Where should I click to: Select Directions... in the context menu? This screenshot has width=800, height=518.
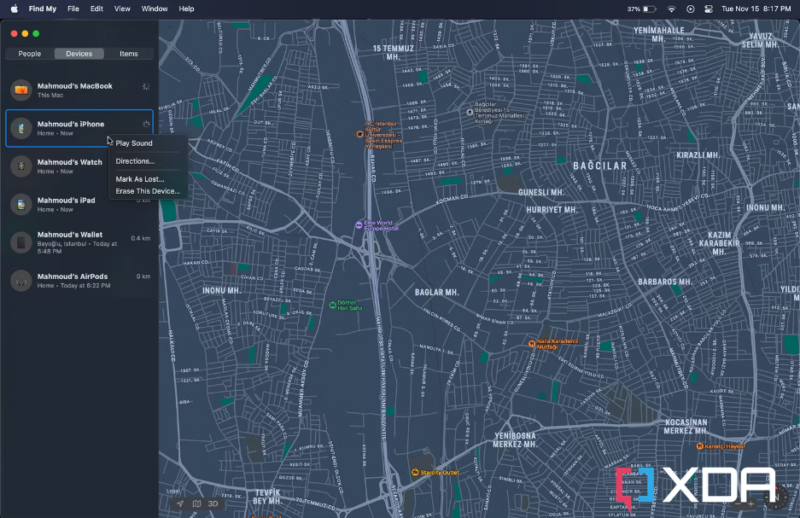point(135,161)
